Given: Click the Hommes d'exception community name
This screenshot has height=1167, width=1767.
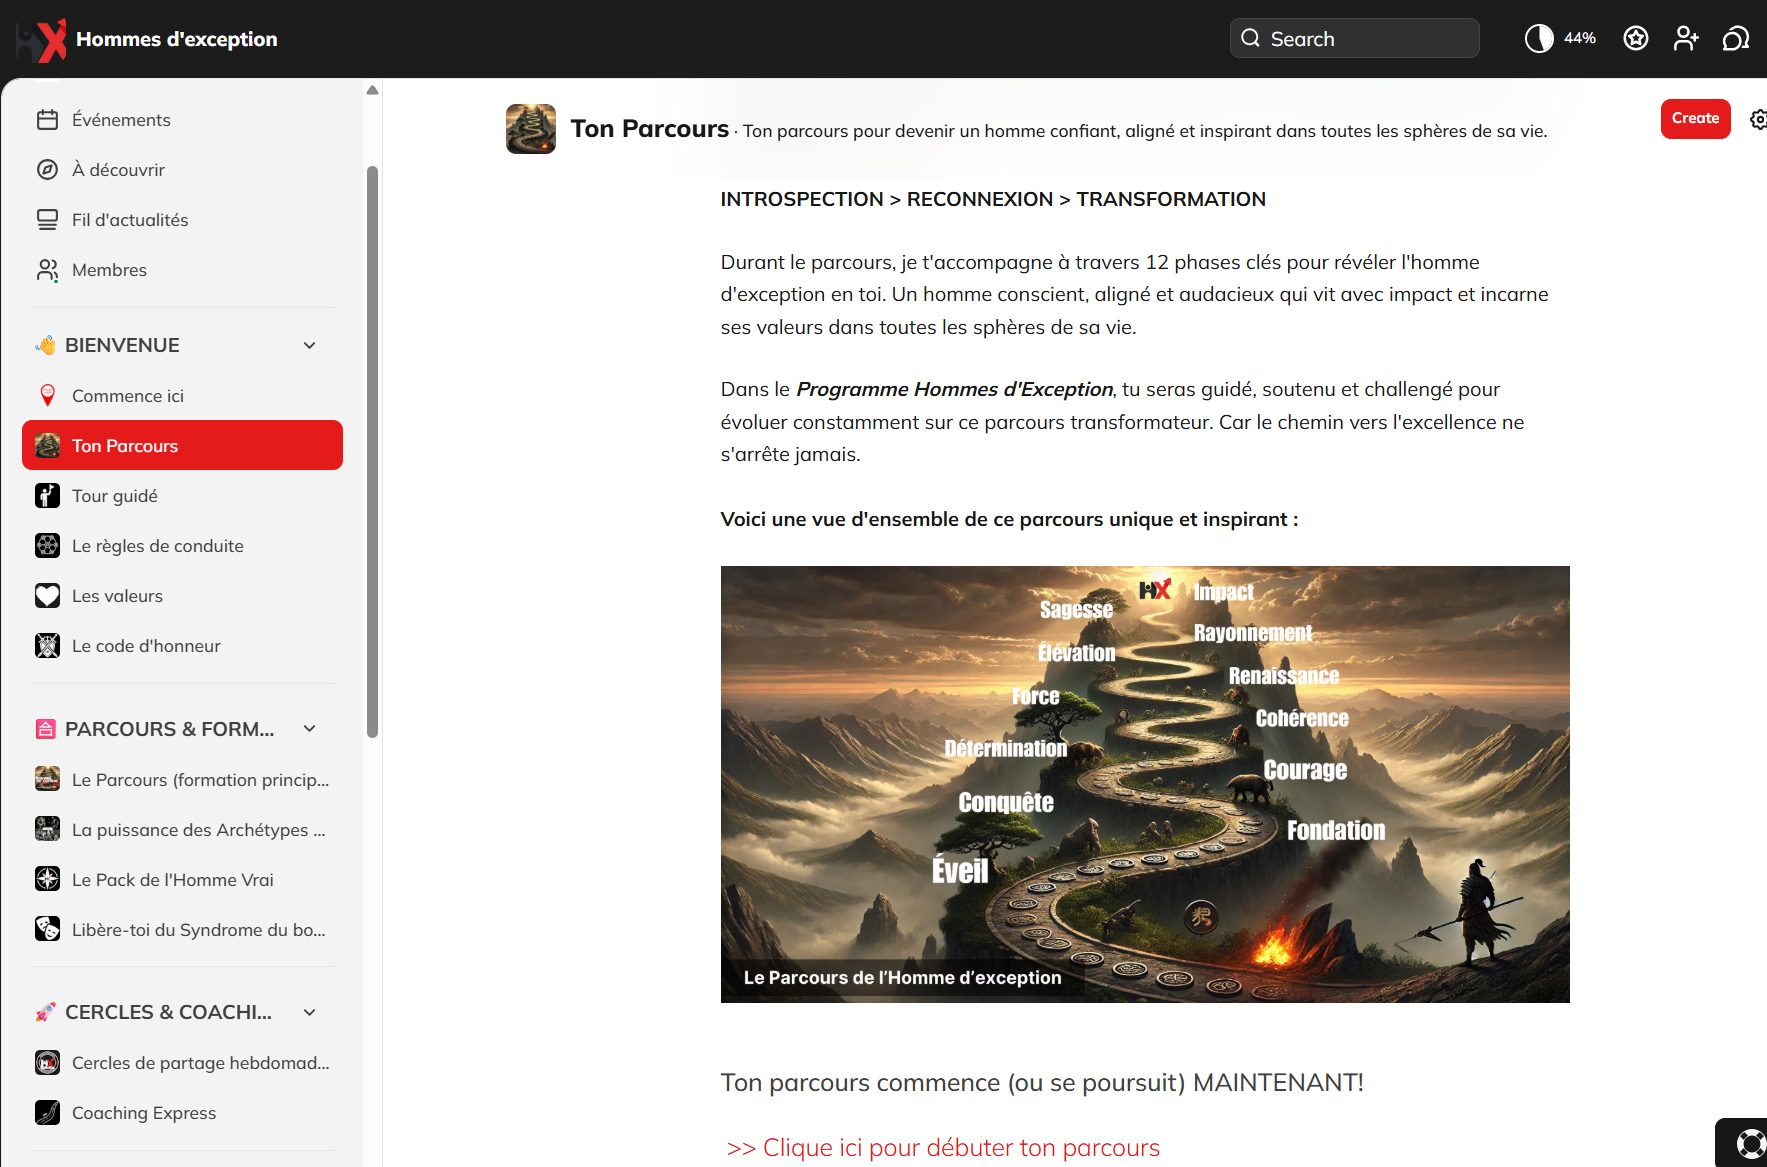Looking at the screenshot, I should point(177,39).
